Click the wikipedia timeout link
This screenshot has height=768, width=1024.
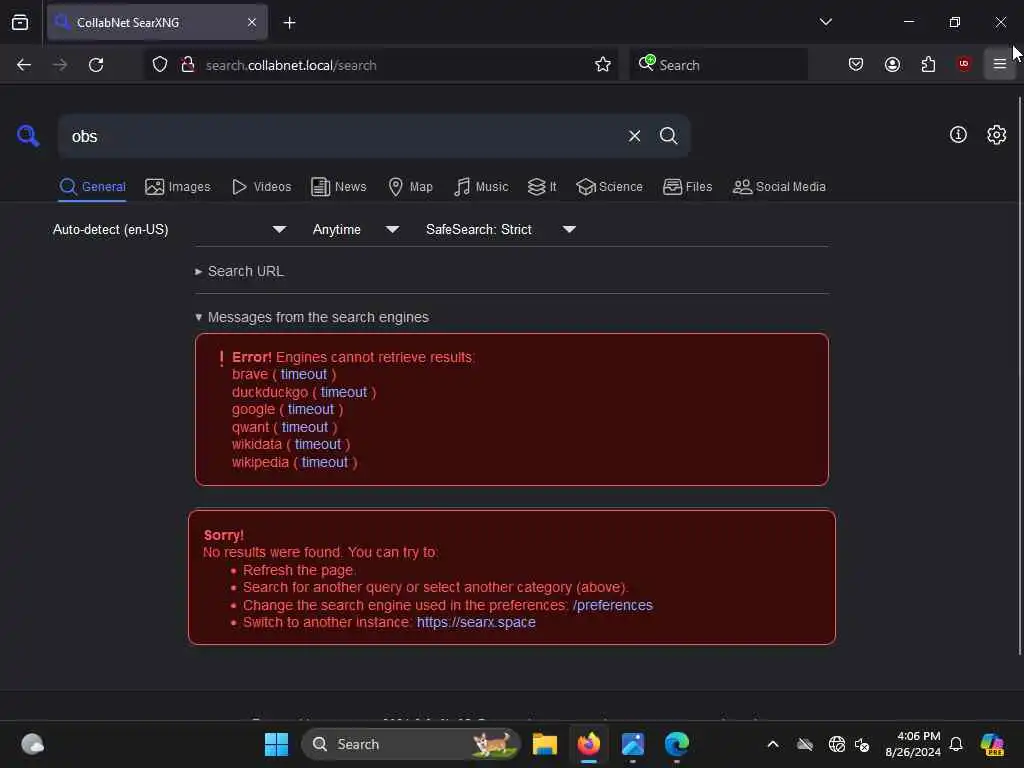325,462
